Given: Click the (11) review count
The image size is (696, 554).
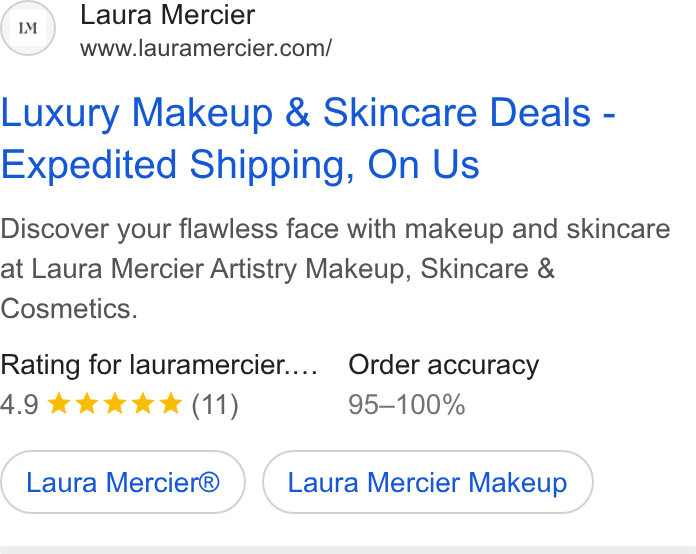Looking at the screenshot, I should [215, 404].
